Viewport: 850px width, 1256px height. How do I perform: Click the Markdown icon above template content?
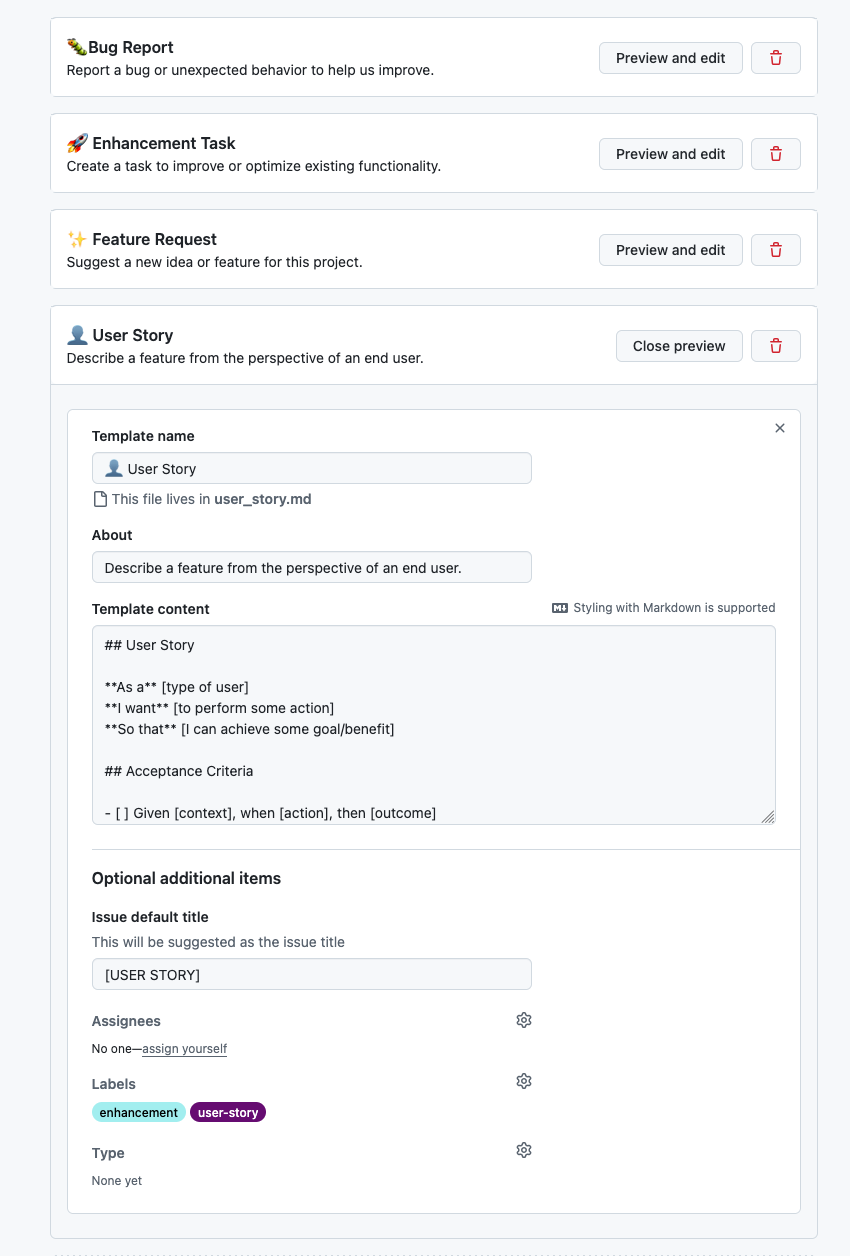point(560,608)
